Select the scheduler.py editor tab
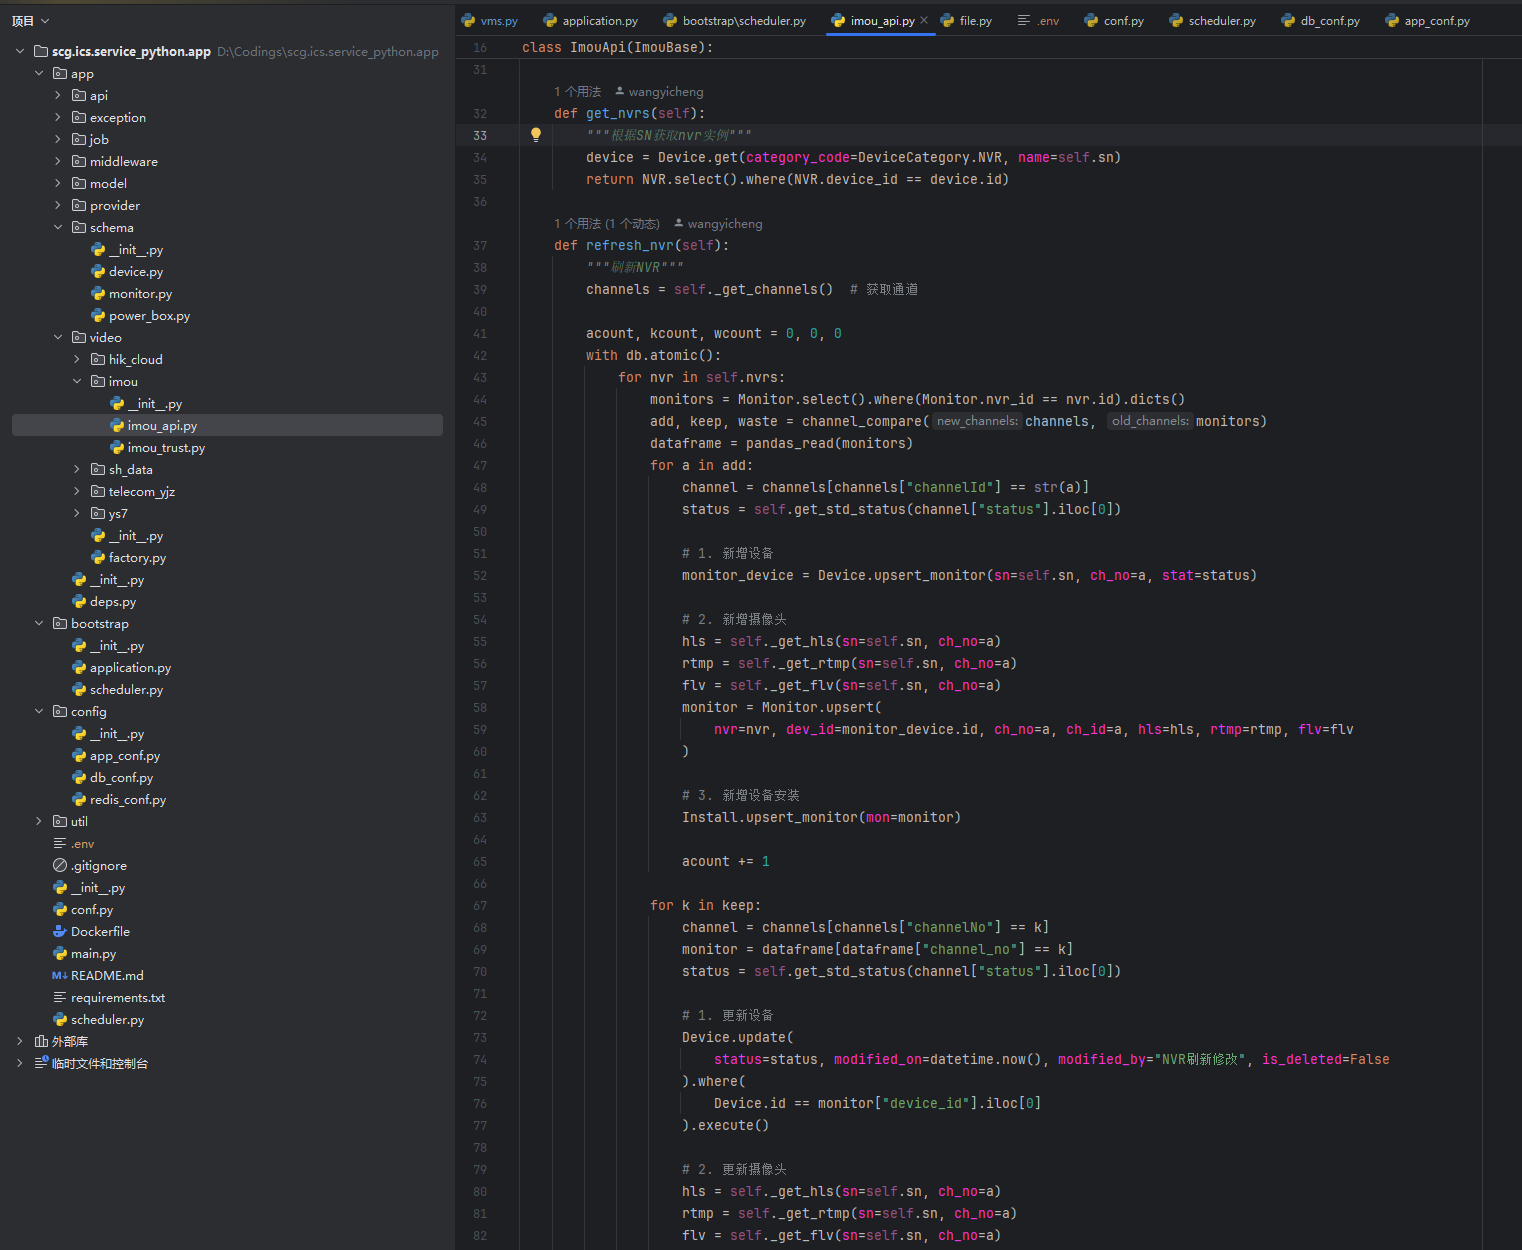 [x=1212, y=20]
